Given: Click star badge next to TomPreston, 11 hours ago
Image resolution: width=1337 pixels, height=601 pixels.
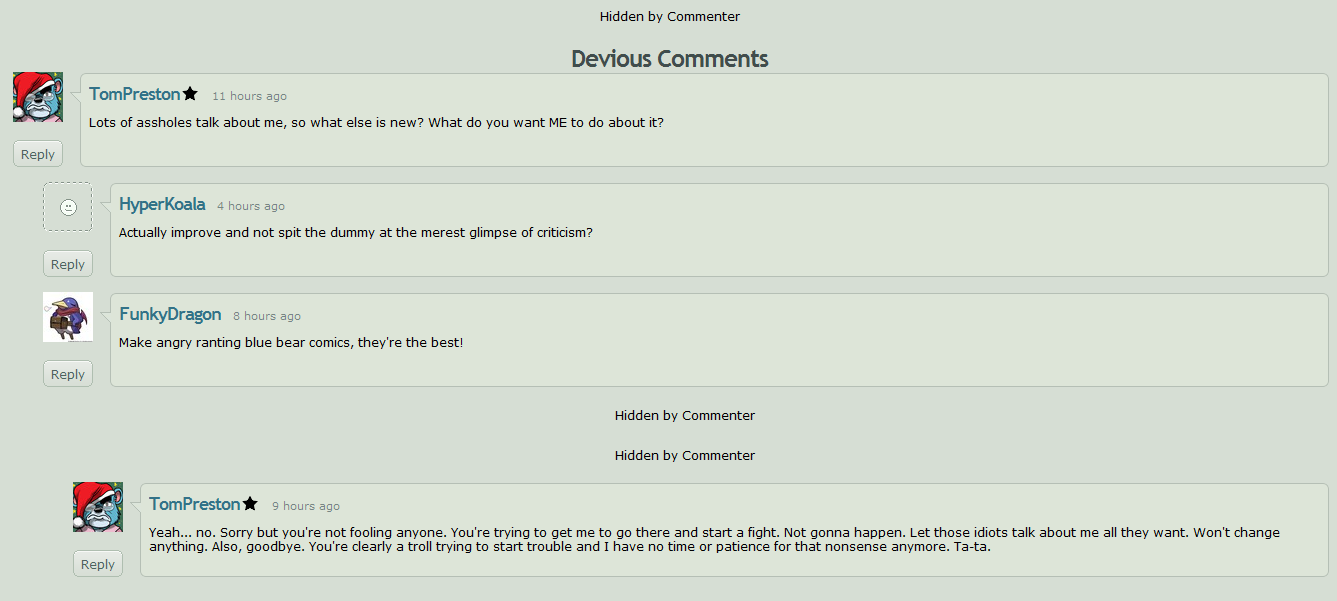Looking at the screenshot, I should [x=190, y=94].
